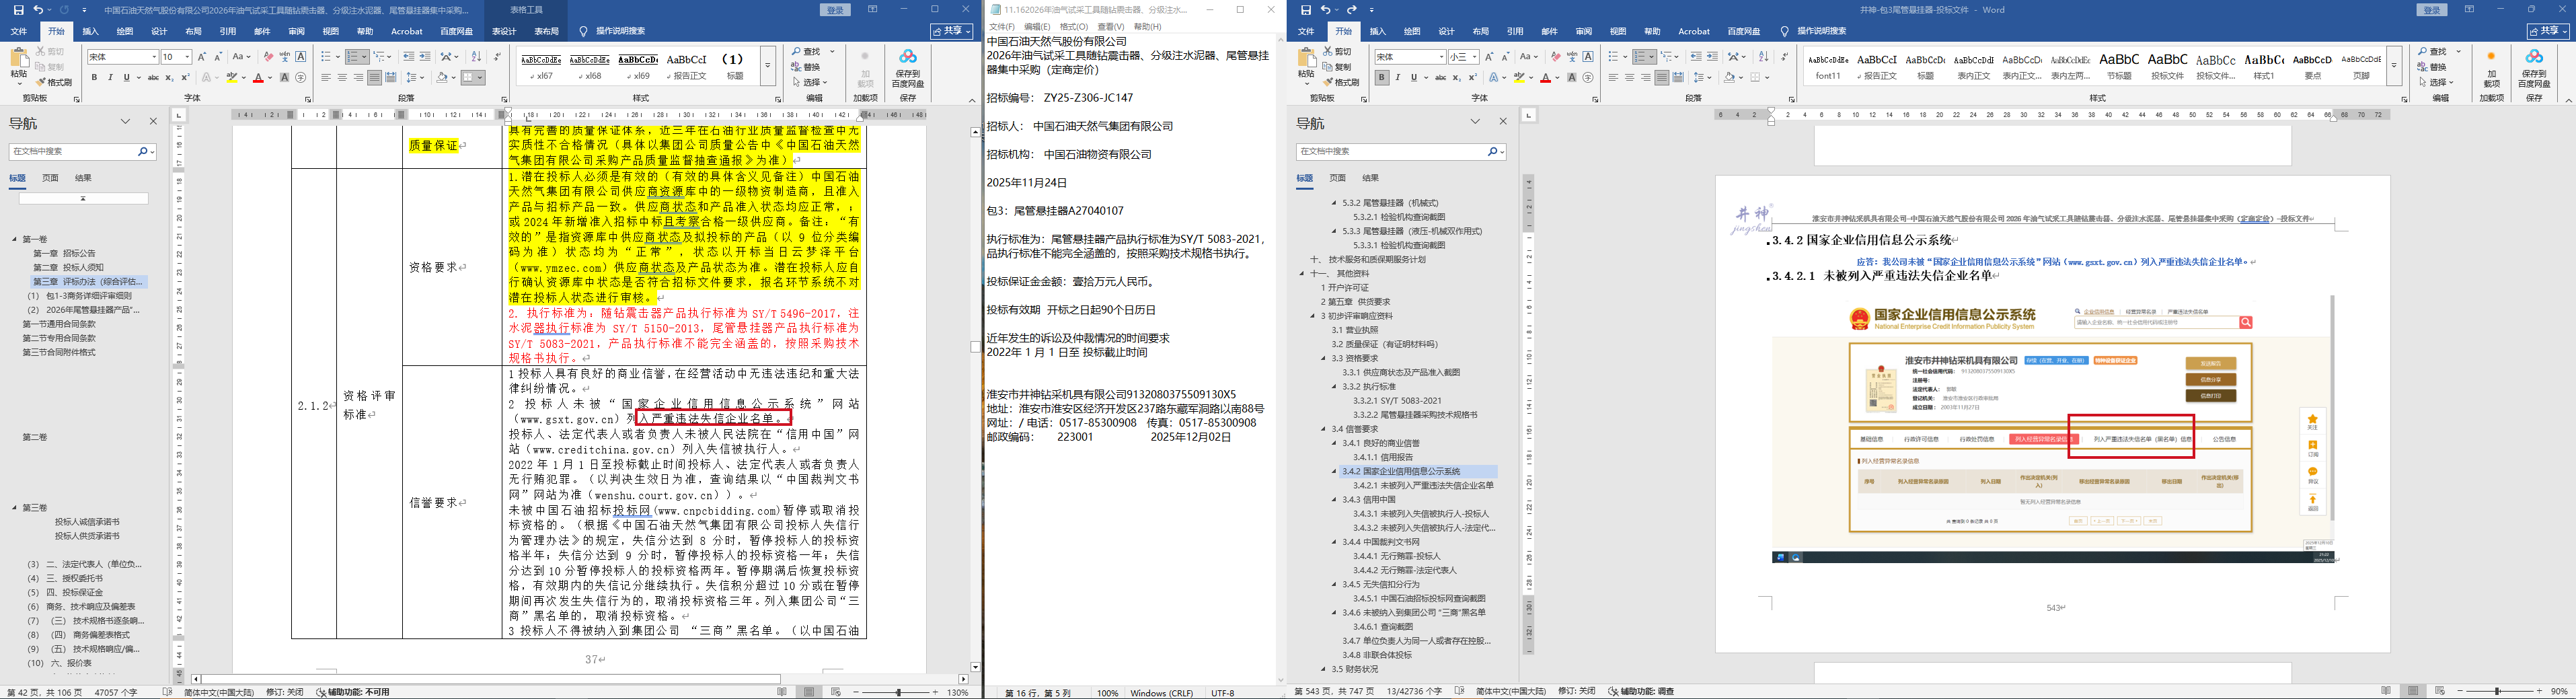Open 表设计 tab in 中国石油 Word window
The image size is (2576, 699).
[x=505, y=31]
